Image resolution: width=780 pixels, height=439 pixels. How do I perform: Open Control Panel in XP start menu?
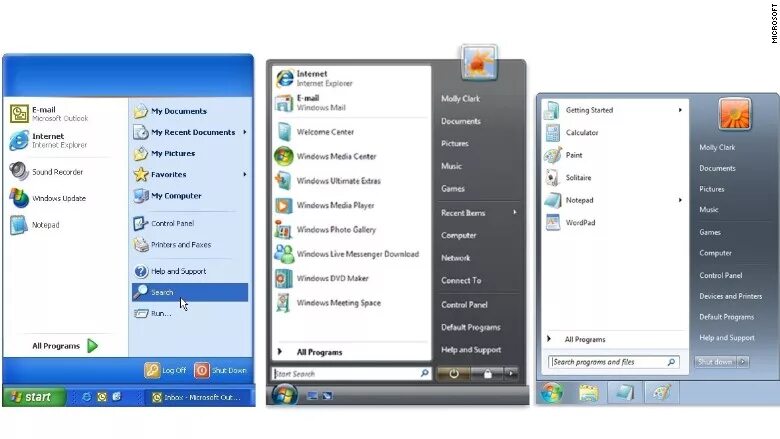(x=164, y=223)
